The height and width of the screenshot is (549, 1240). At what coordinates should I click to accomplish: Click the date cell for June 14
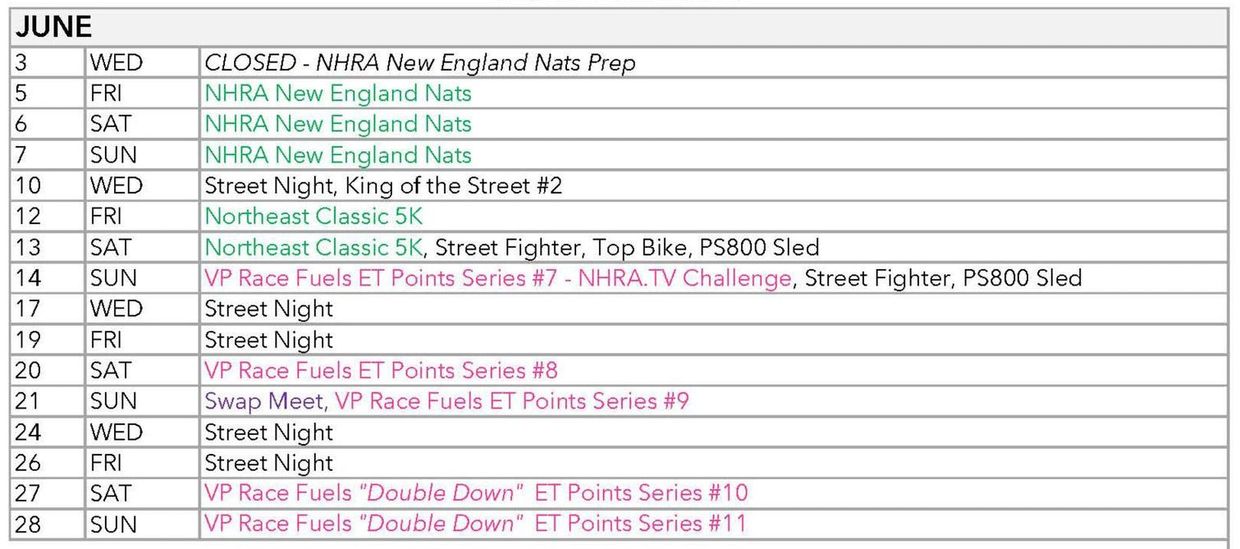coord(29,278)
